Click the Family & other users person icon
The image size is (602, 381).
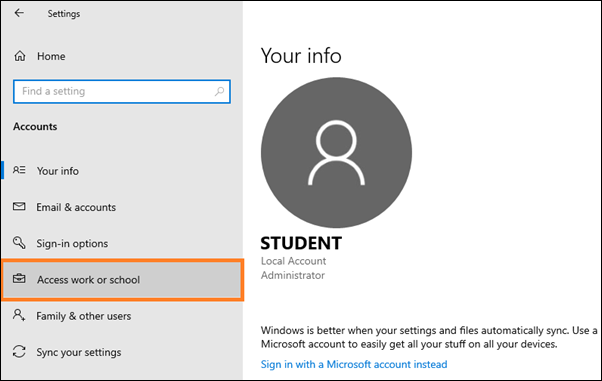click(19, 315)
